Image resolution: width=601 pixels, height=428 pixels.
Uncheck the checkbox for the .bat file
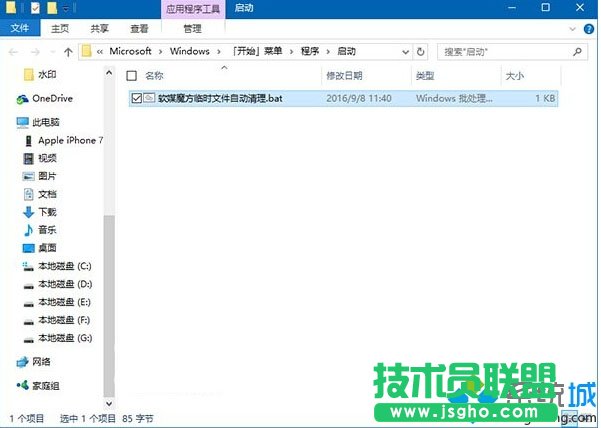pyautogui.click(x=136, y=98)
